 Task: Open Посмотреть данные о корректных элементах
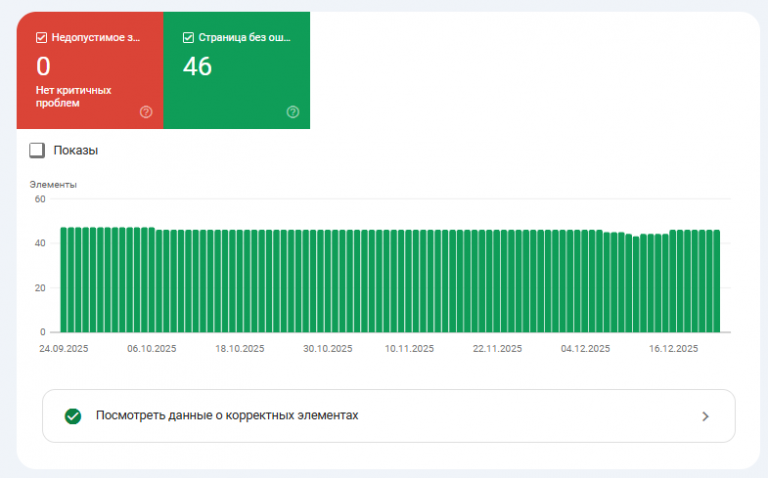[226, 415]
